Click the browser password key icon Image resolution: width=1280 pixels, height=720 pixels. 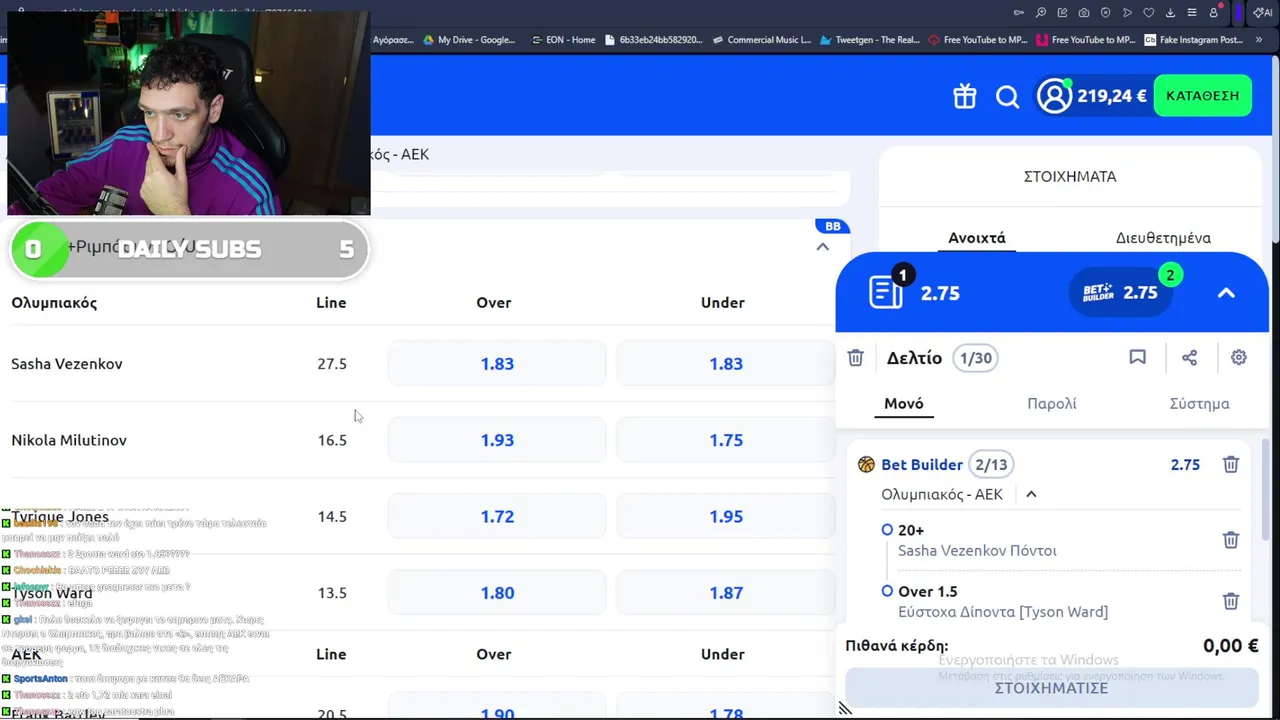tap(1019, 13)
